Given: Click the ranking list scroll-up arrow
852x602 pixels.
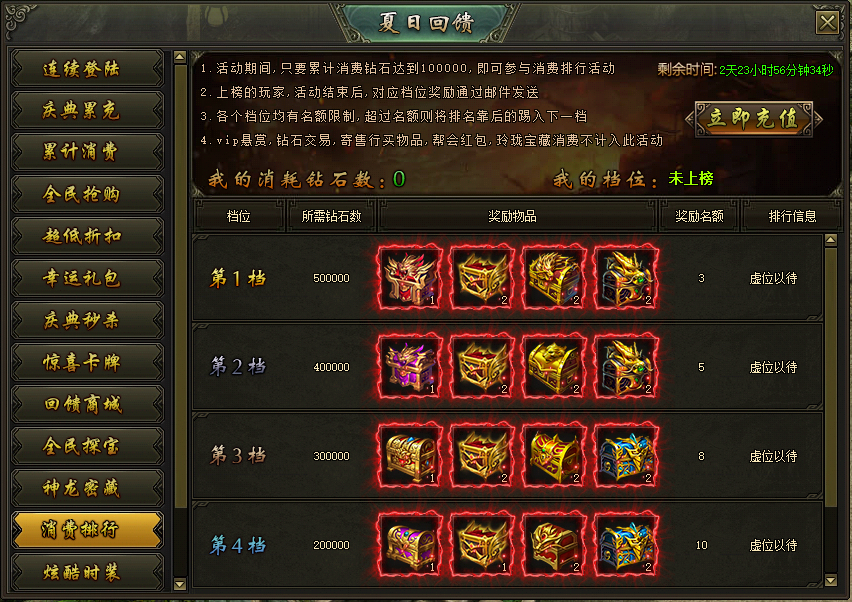Looking at the screenshot, I should click(x=831, y=240).
